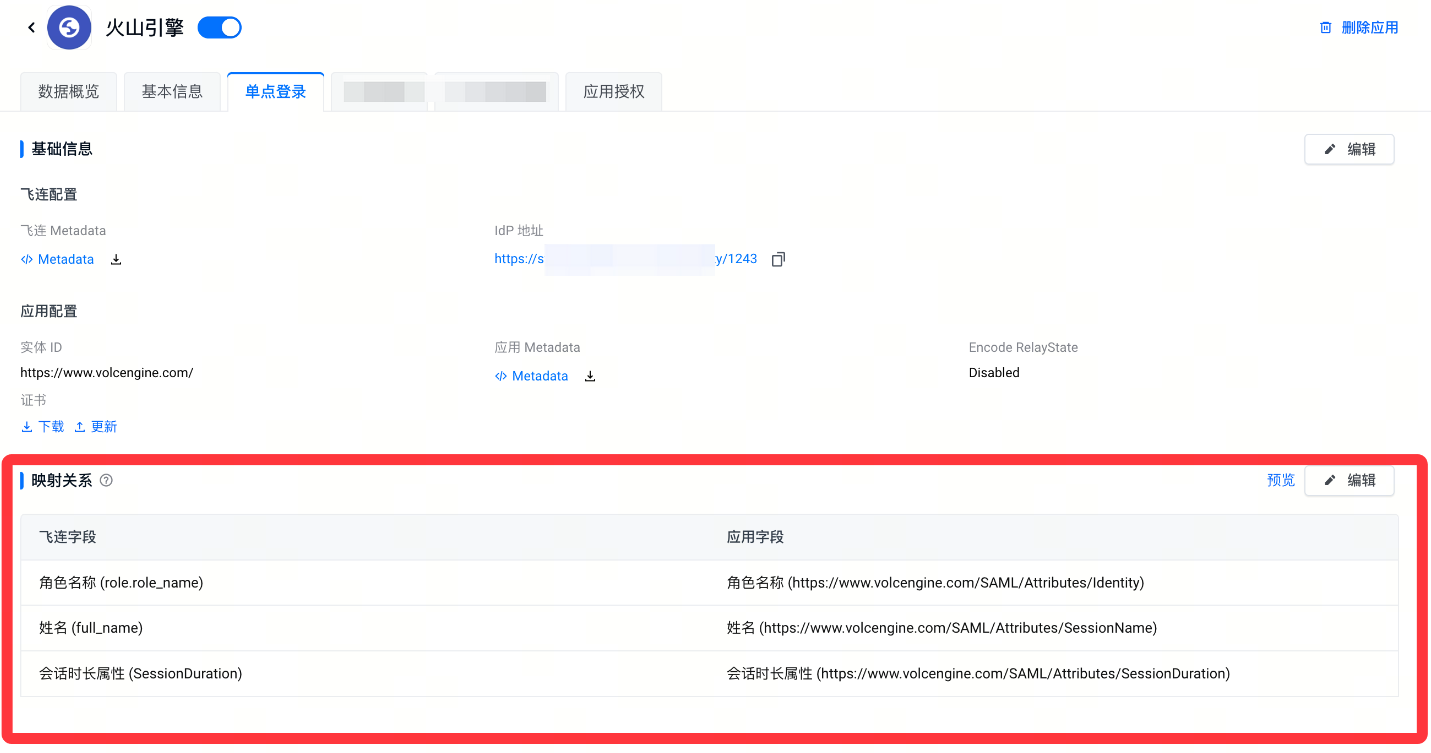Select the SAML/Attributes/Identity 应用字段 cell

[x=1054, y=583]
